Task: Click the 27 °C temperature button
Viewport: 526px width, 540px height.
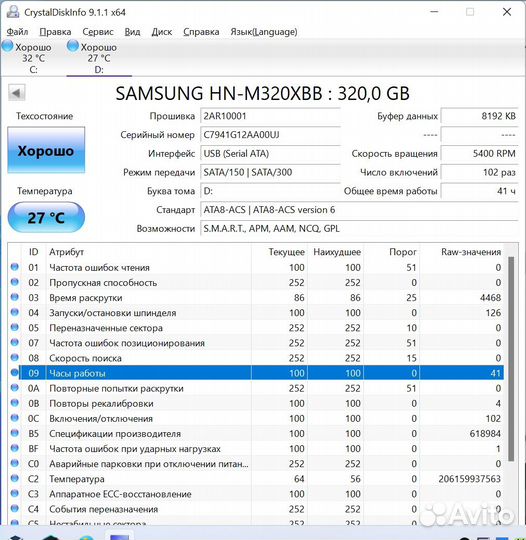Action: pos(46,217)
